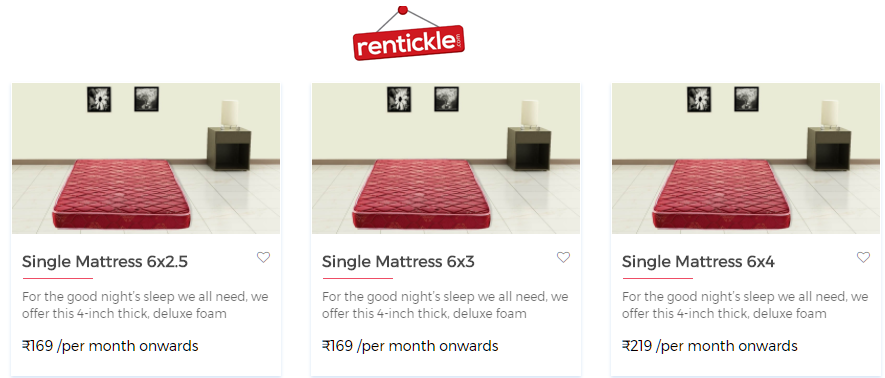Click the red mattress in the third card
The height and width of the screenshot is (378, 885).
(723, 194)
